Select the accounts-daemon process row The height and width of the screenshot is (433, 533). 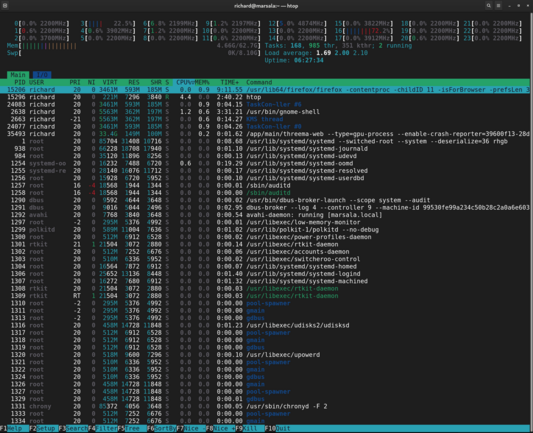(x=265, y=252)
